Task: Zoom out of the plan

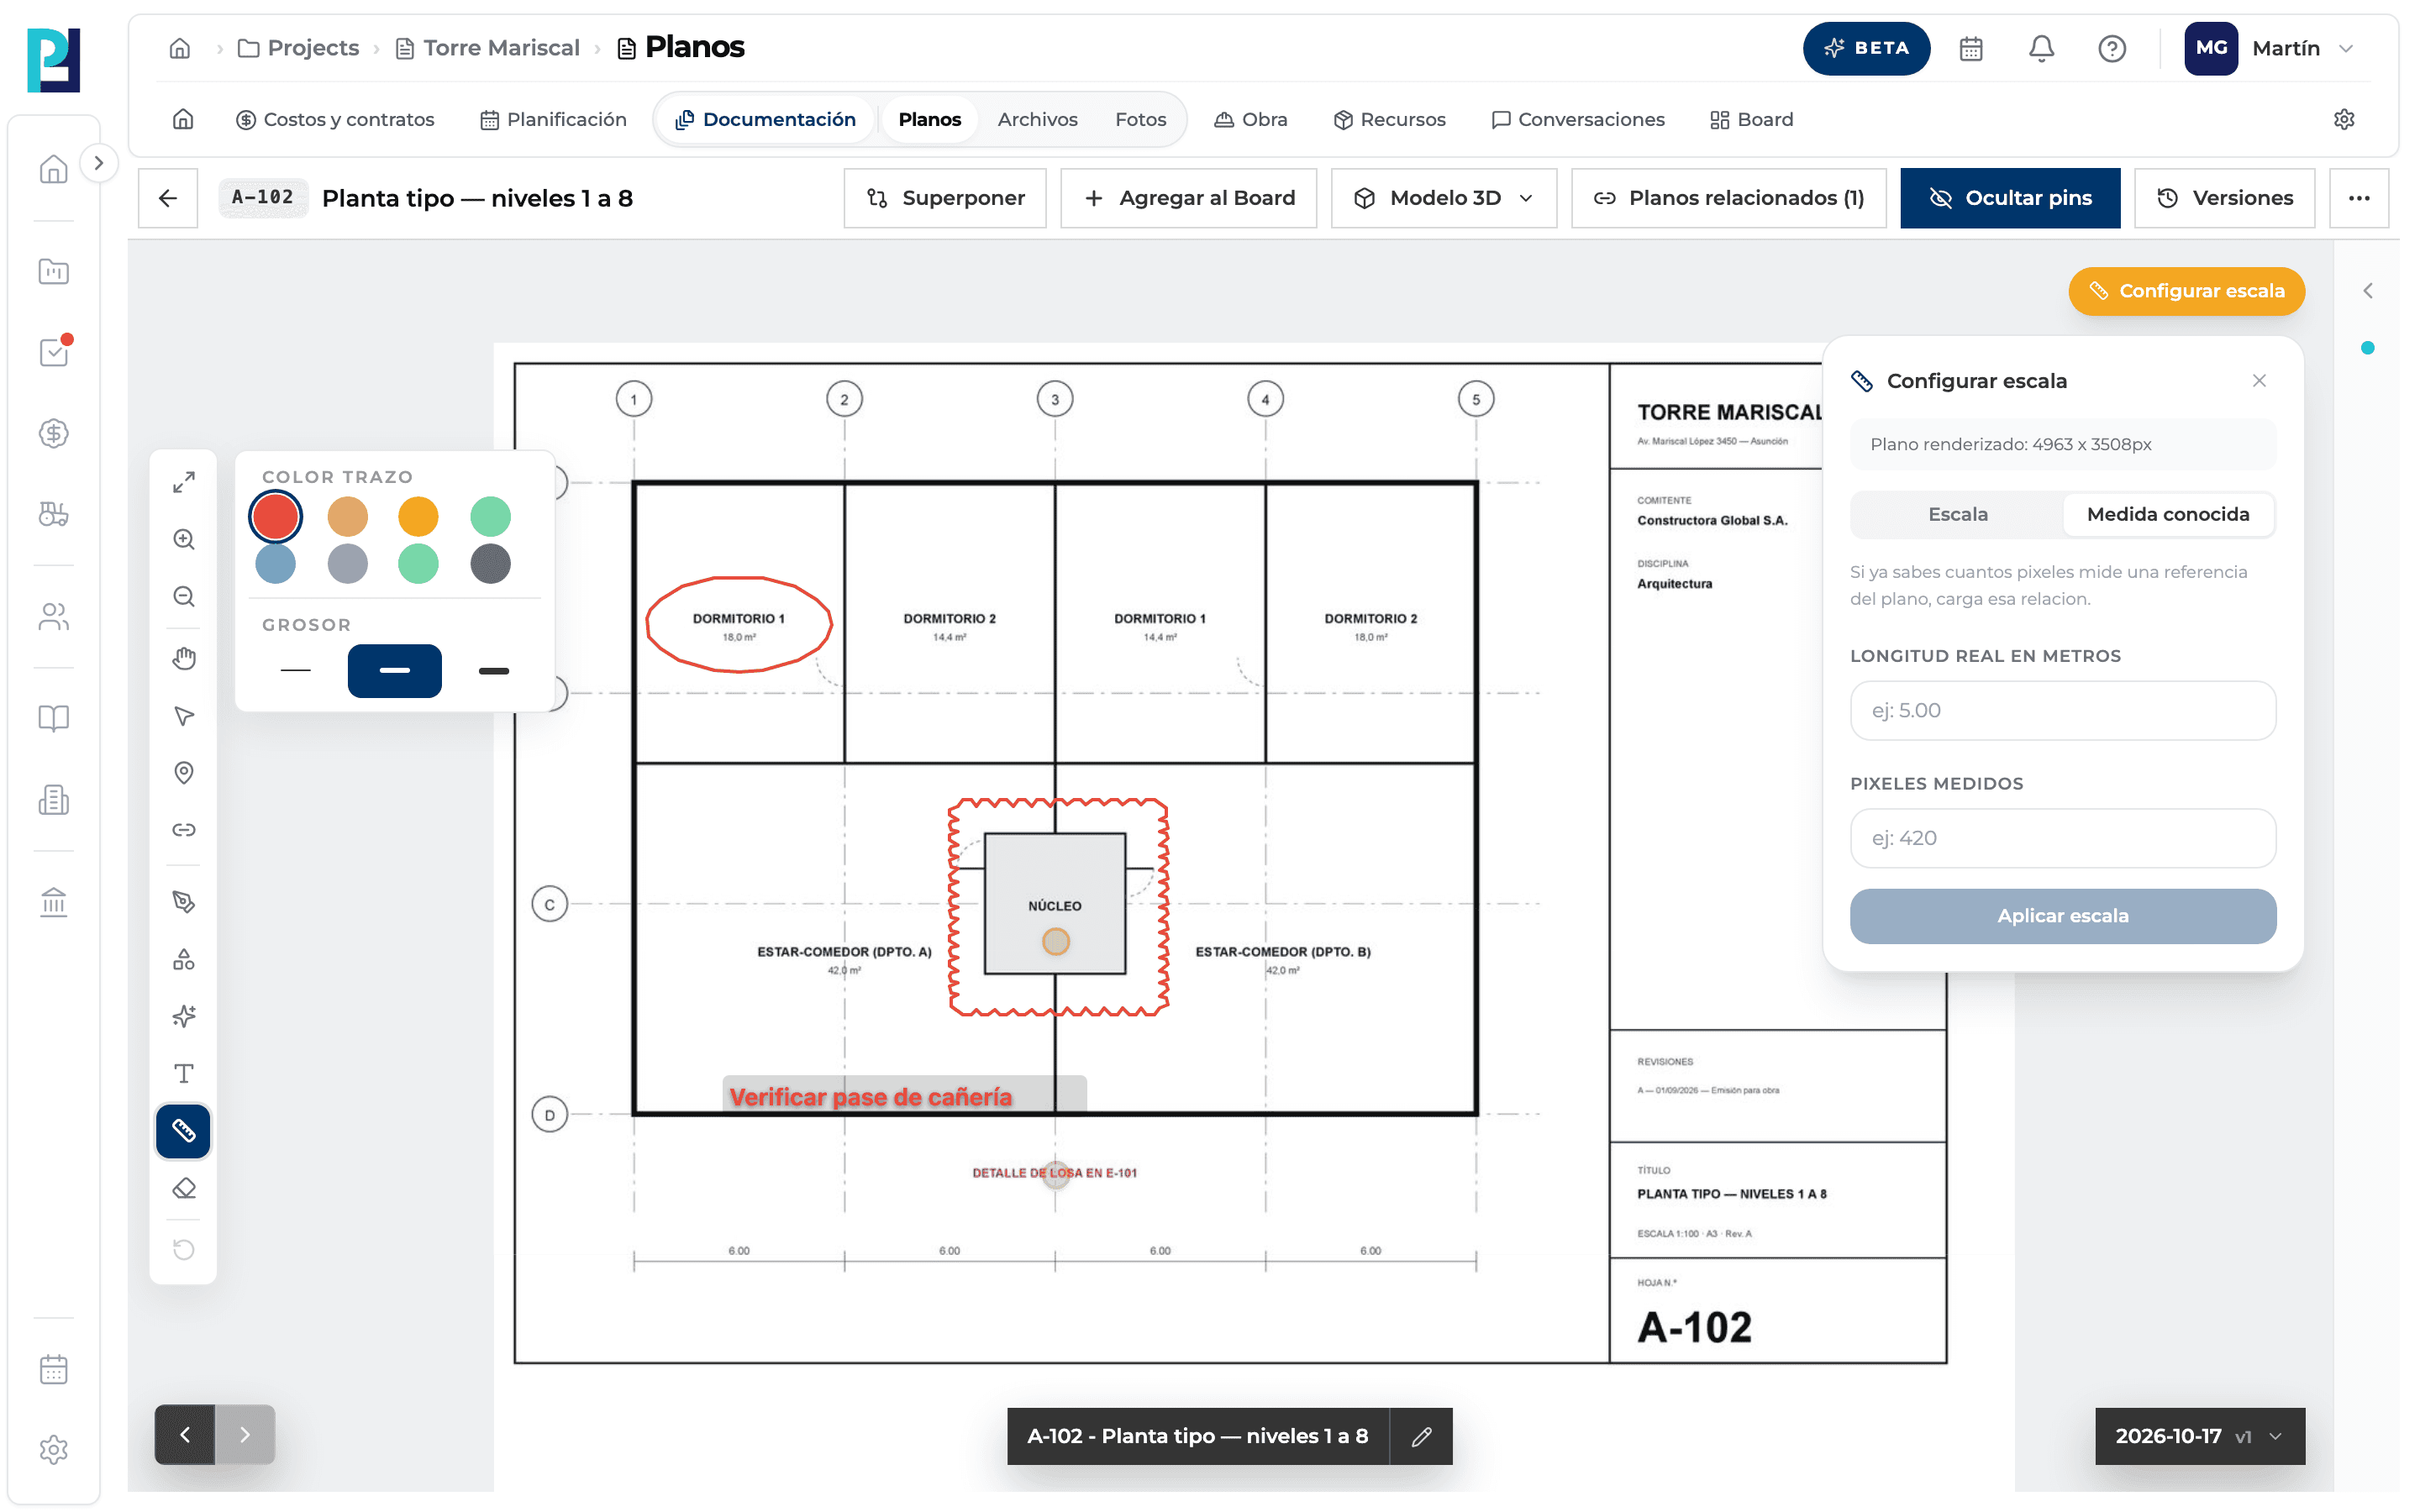Action: pos(183,597)
